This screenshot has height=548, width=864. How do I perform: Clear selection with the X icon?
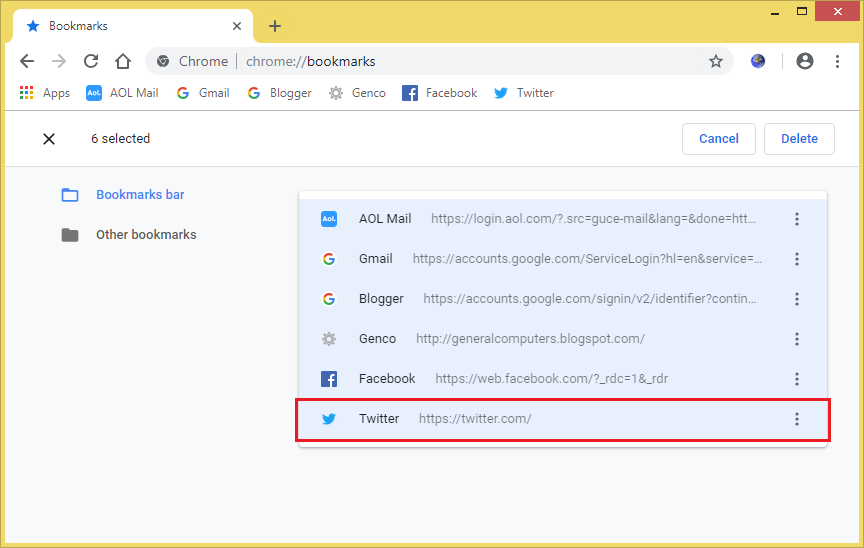pos(49,139)
